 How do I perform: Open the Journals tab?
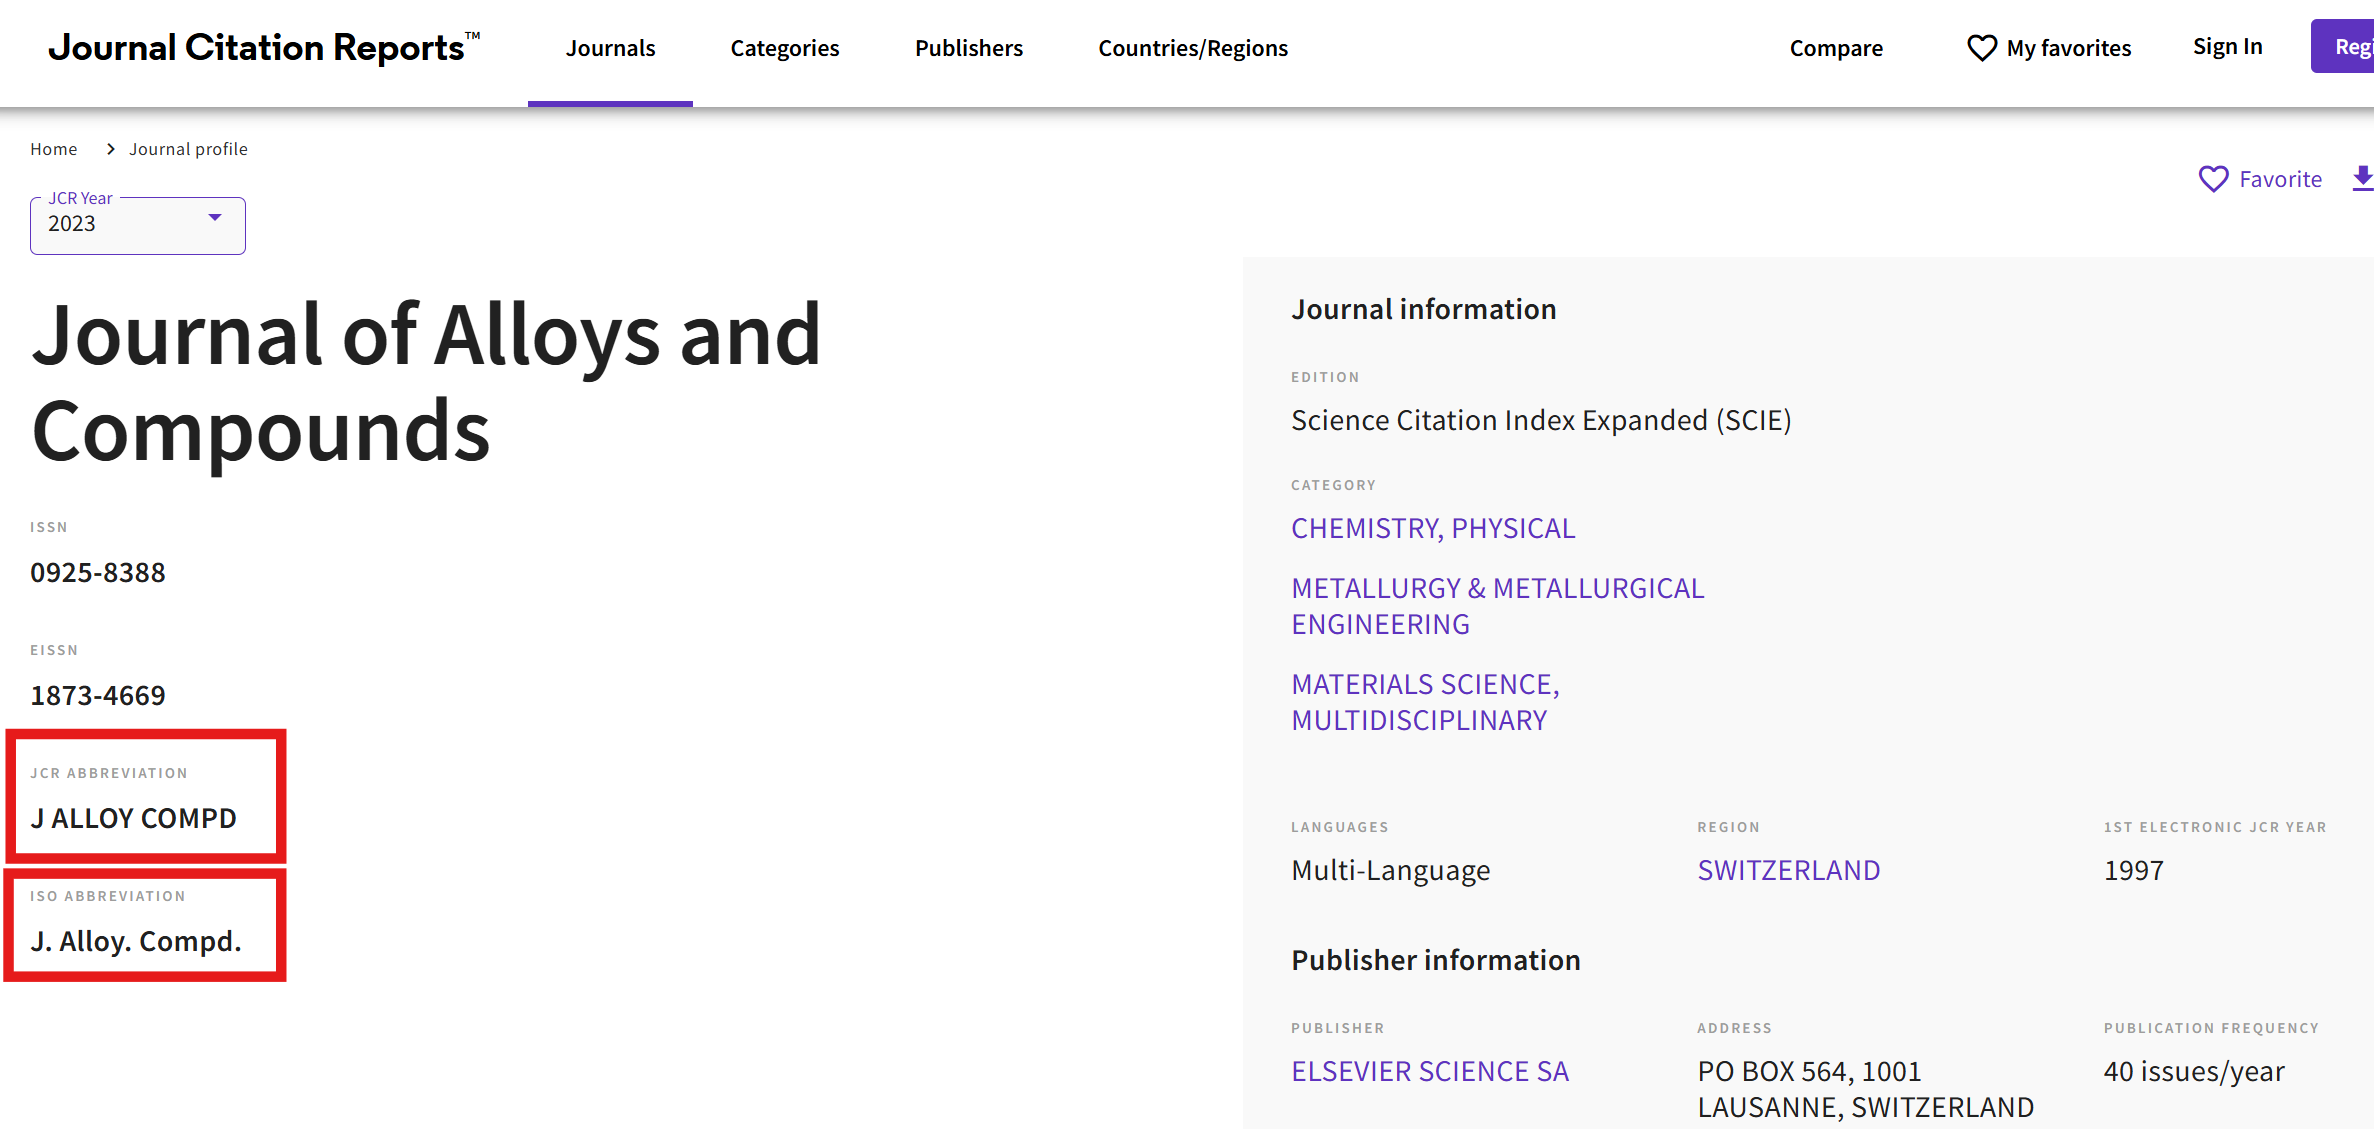(610, 48)
